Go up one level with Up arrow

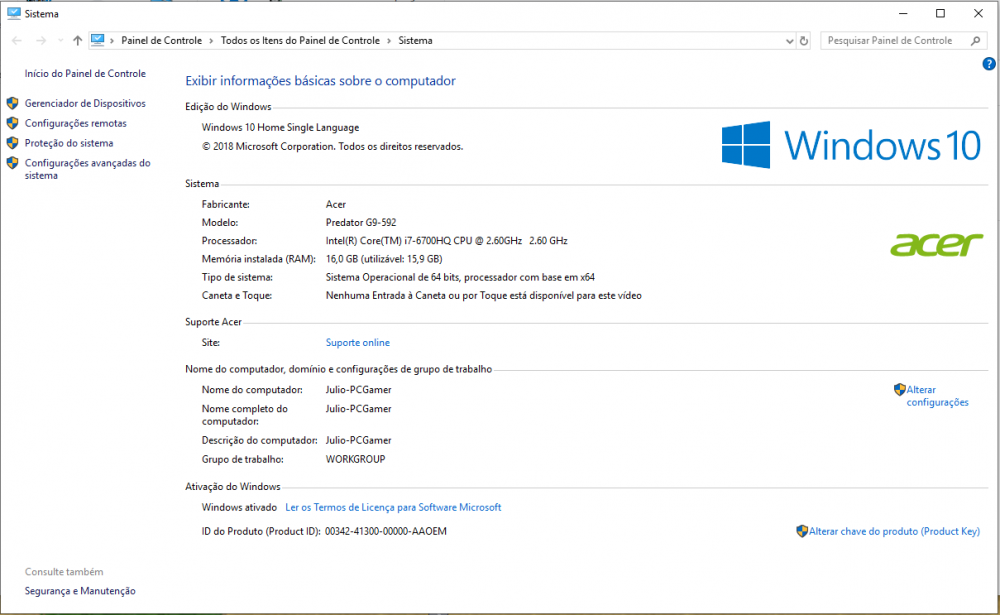(x=77, y=41)
